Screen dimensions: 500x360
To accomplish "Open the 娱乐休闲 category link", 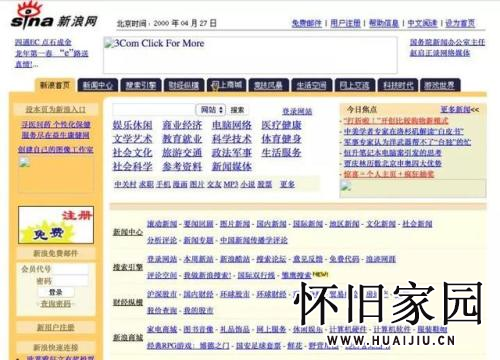I will pyautogui.click(x=133, y=125).
